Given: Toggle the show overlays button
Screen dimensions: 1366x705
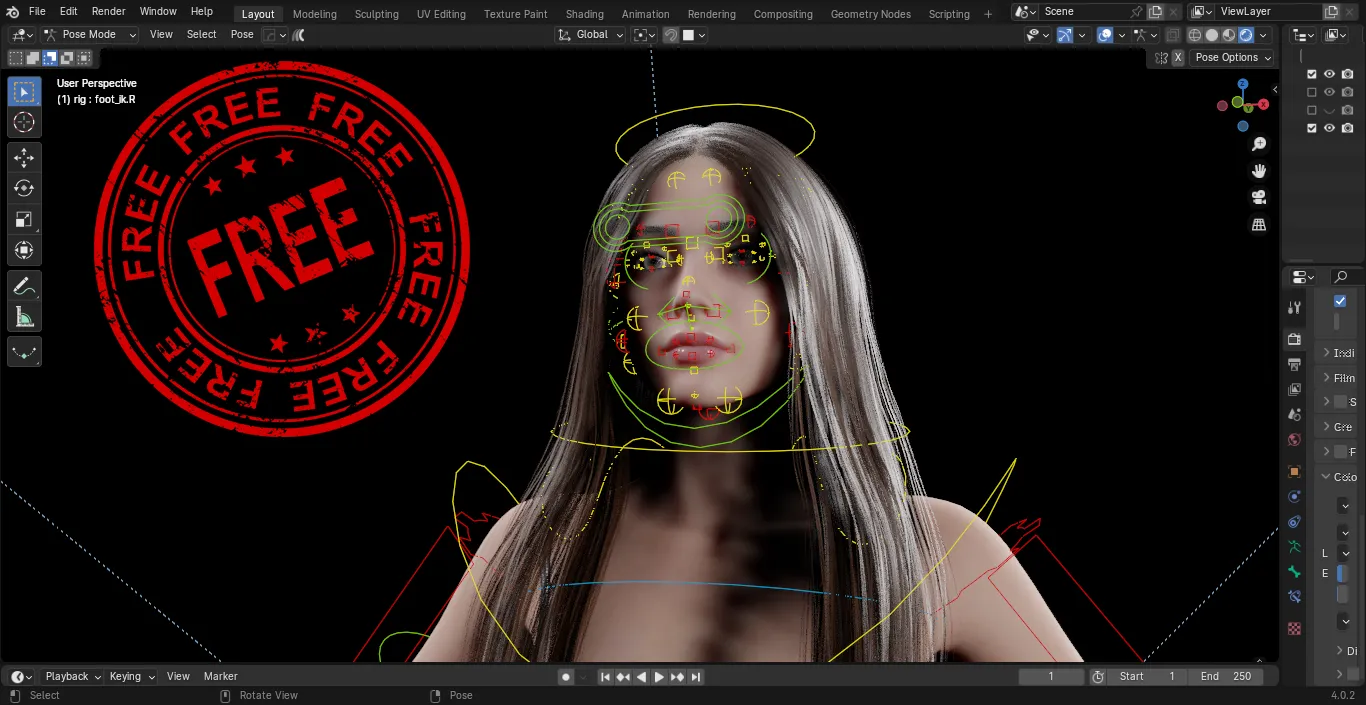Looking at the screenshot, I should click(1105, 35).
